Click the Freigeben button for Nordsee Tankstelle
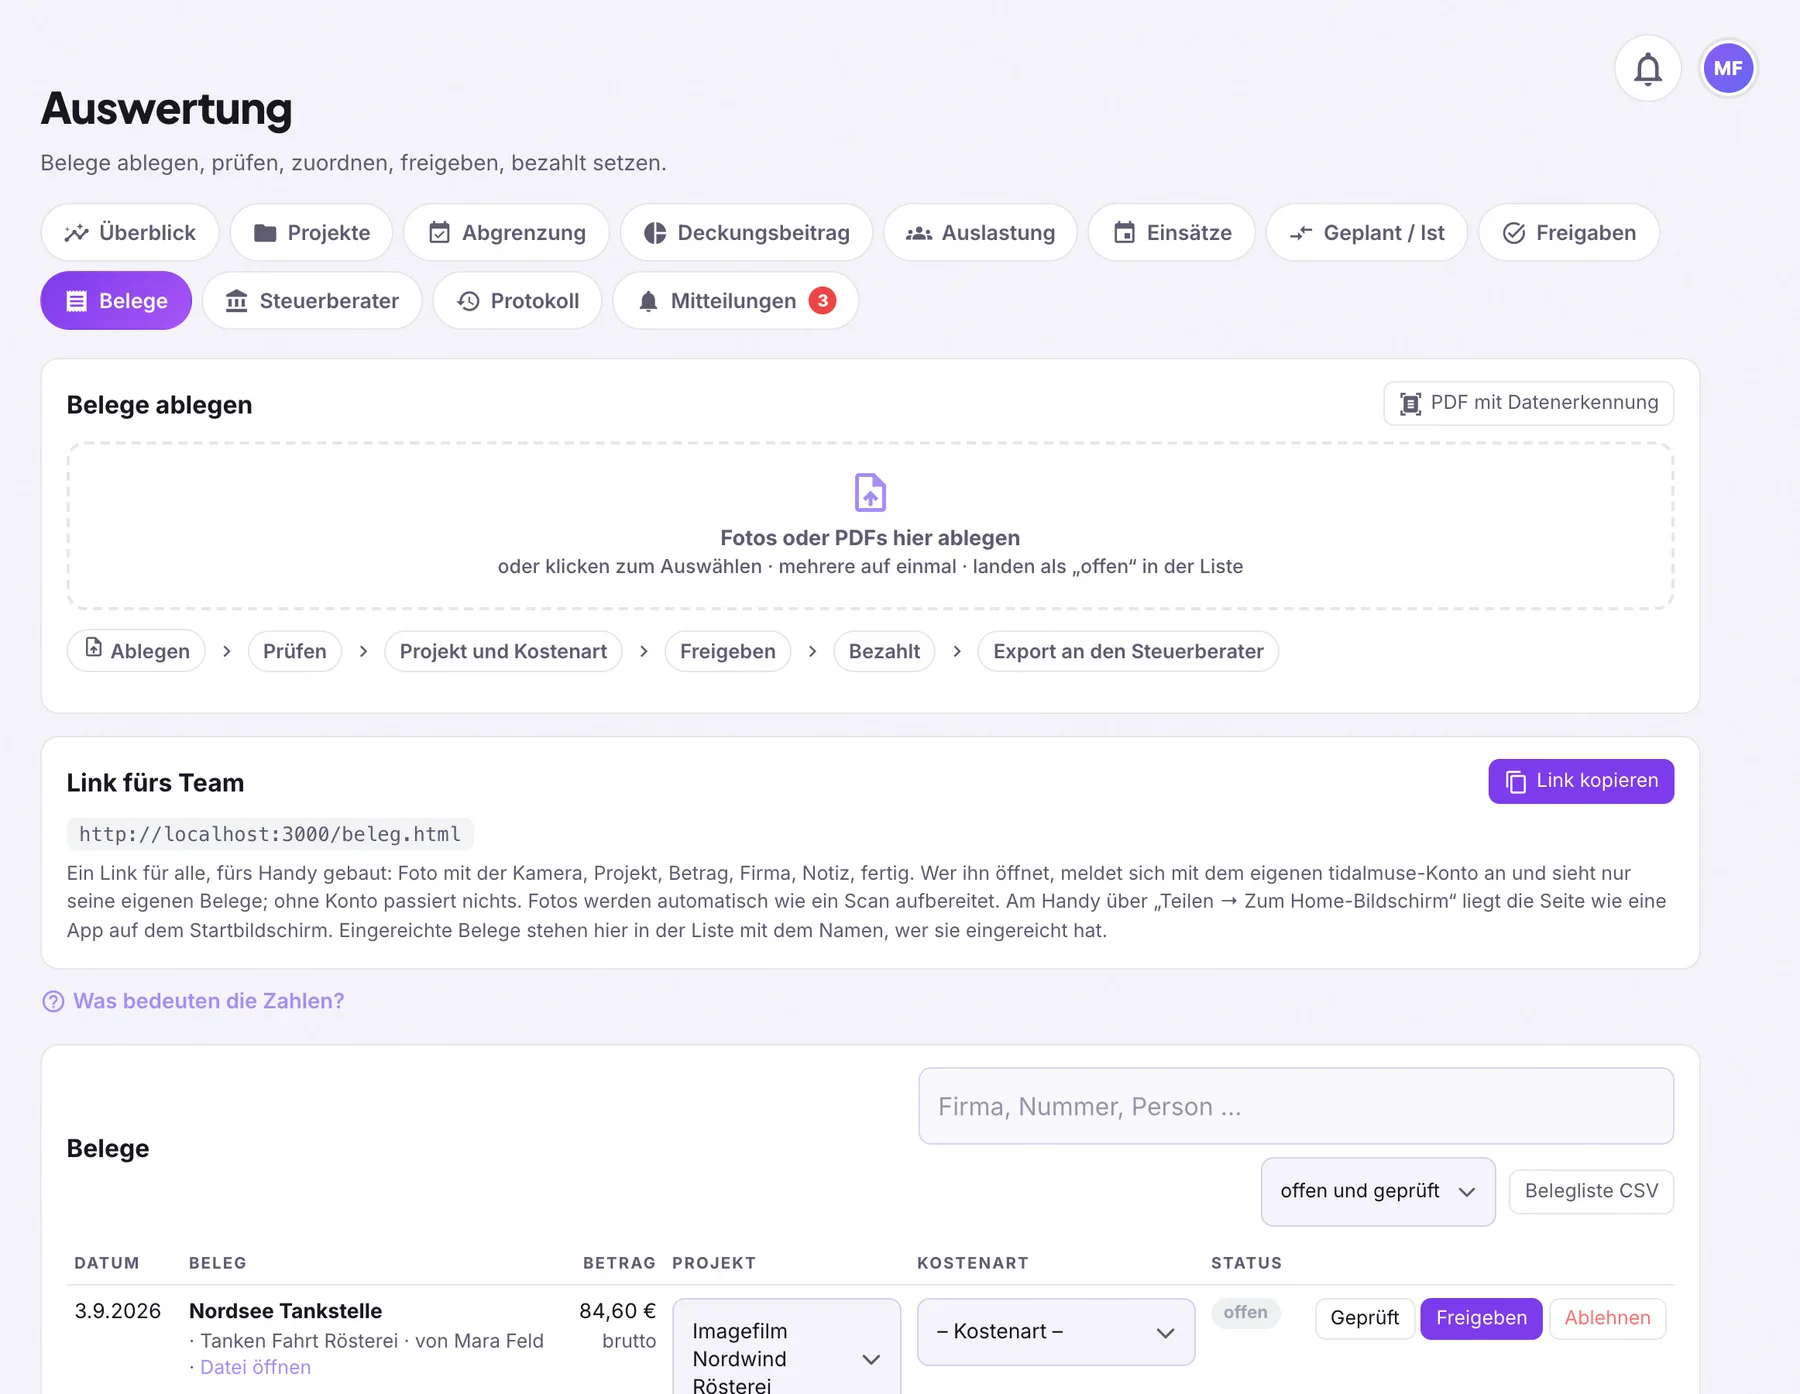 click(1481, 1318)
